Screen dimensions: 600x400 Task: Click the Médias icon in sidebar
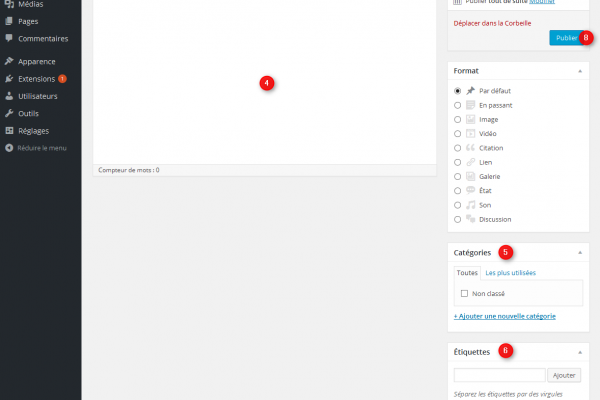click(x=9, y=4)
